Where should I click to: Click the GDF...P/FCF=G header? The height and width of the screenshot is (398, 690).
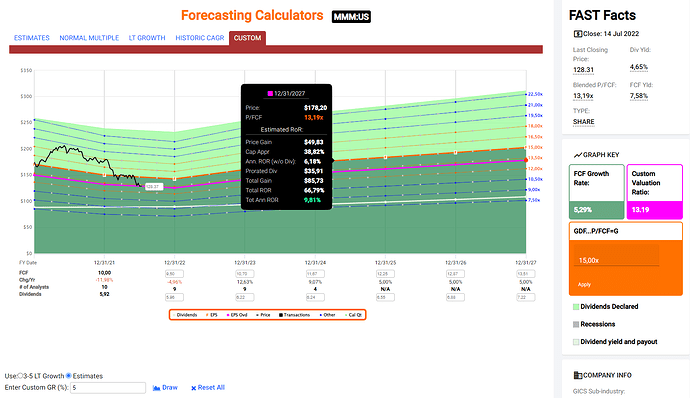tap(596, 231)
